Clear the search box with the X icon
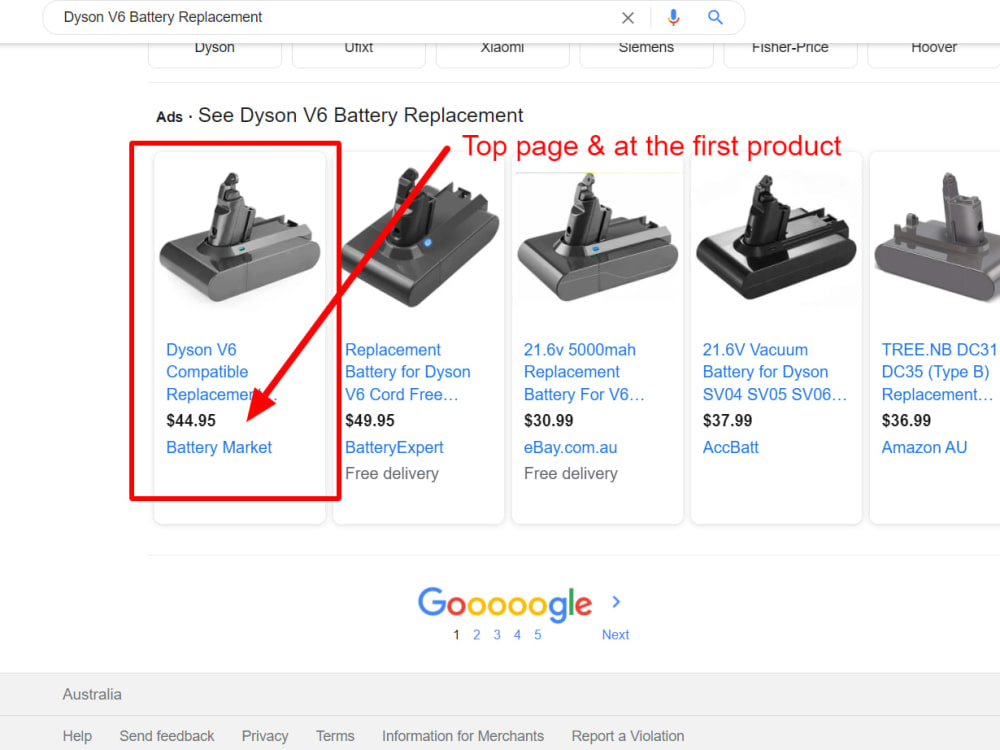The width and height of the screenshot is (1000, 750). (628, 18)
